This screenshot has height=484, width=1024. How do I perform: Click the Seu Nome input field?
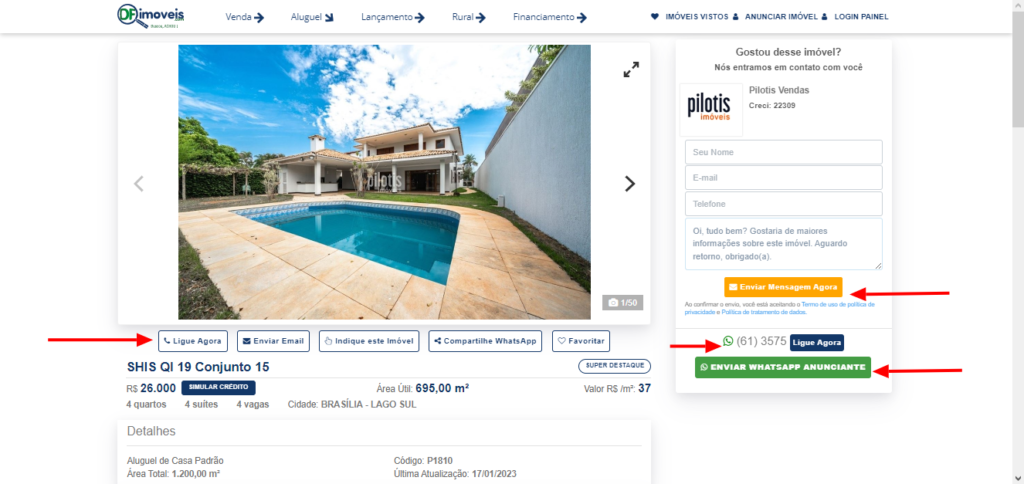coord(784,152)
